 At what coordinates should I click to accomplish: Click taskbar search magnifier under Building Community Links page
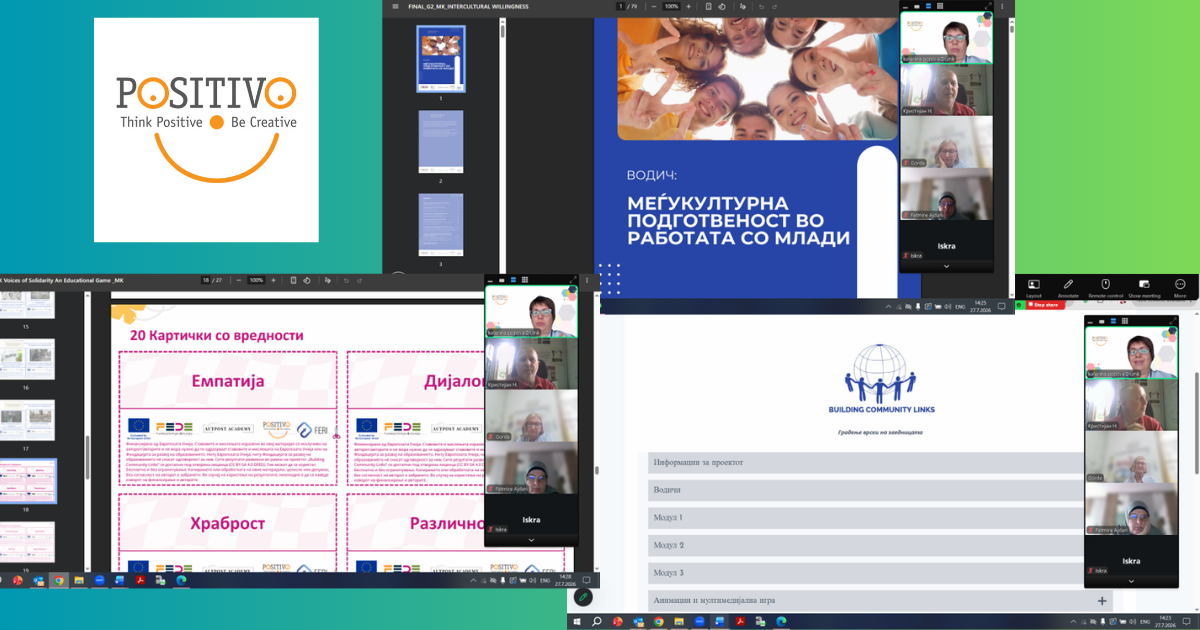596,621
